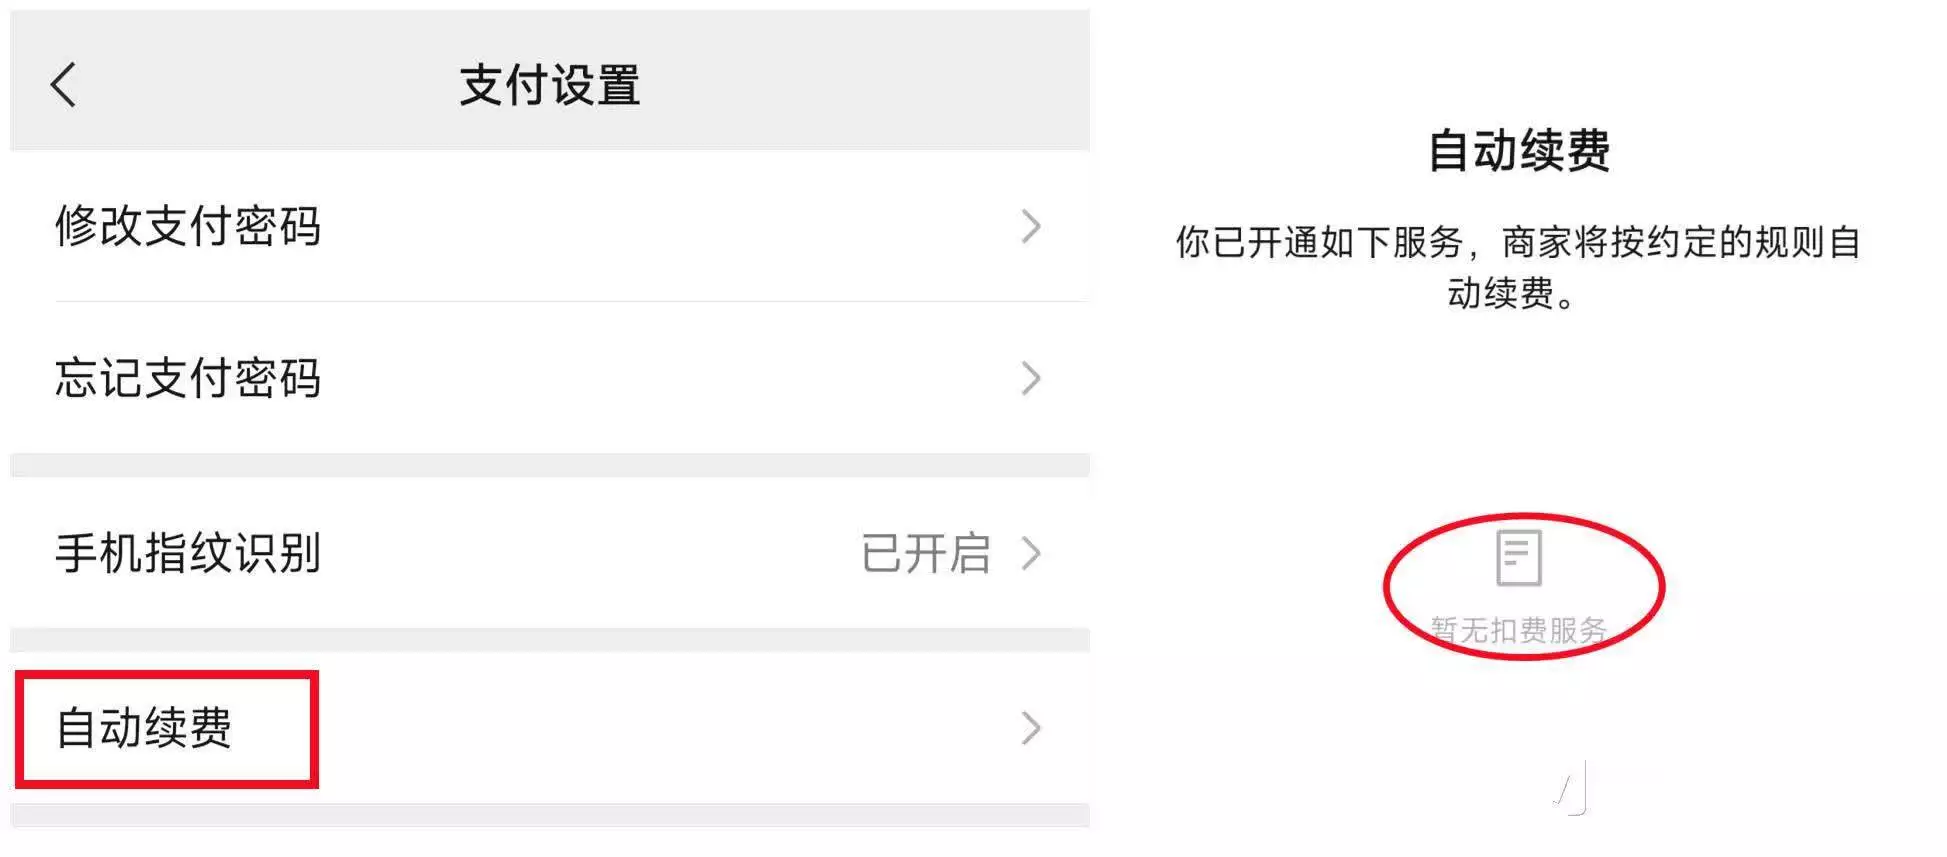Image resolution: width=1947 pixels, height=857 pixels.
Task: Open 手机指纹识别 setting
Action: pyautogui.click(x=550, y=553)
